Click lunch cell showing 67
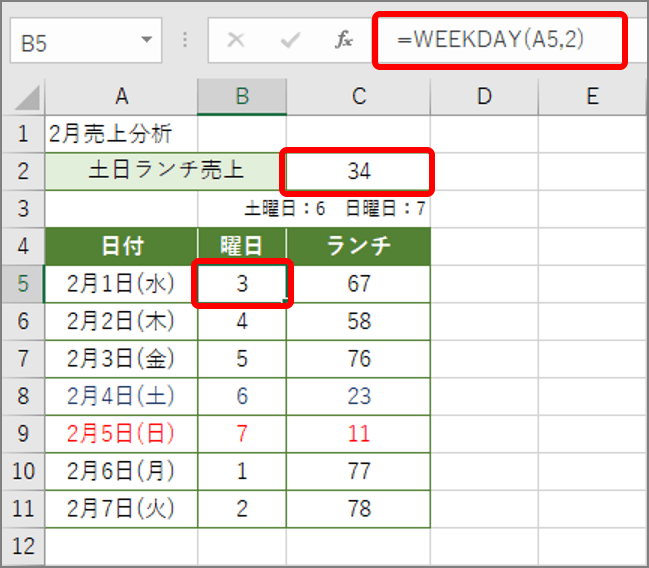Screen dimensions: 649x568 (358, 284)
